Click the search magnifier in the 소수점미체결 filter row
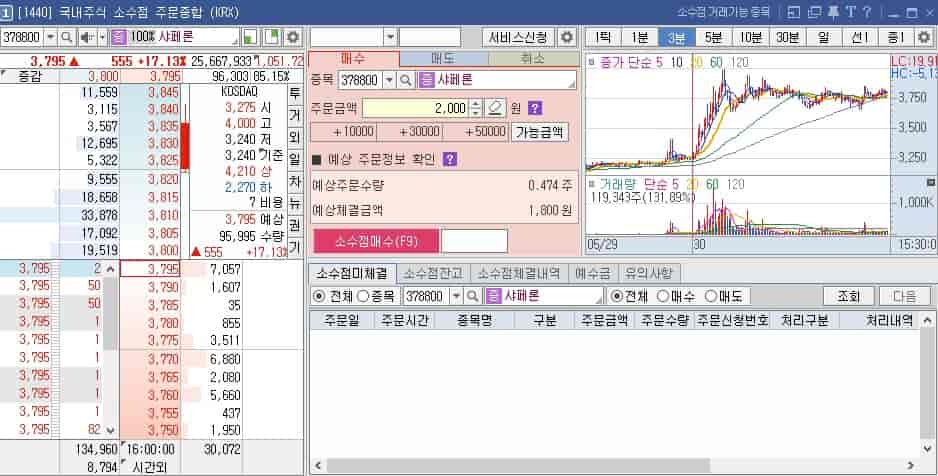The height and width of the screenshot is (476, 938). coord(473,296)
